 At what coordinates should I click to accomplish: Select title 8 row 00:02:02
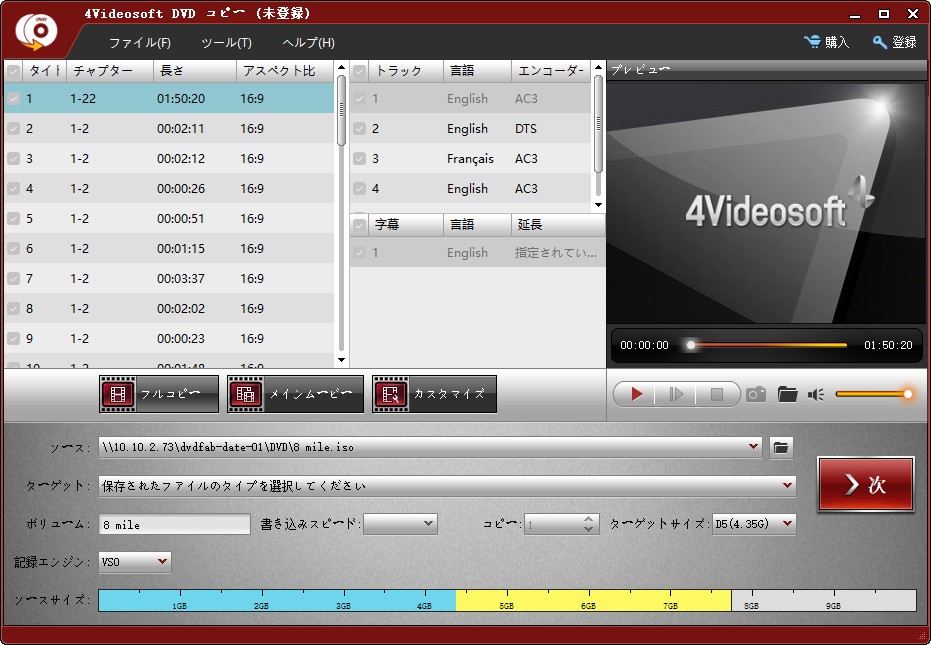click(x=169, y=308)
